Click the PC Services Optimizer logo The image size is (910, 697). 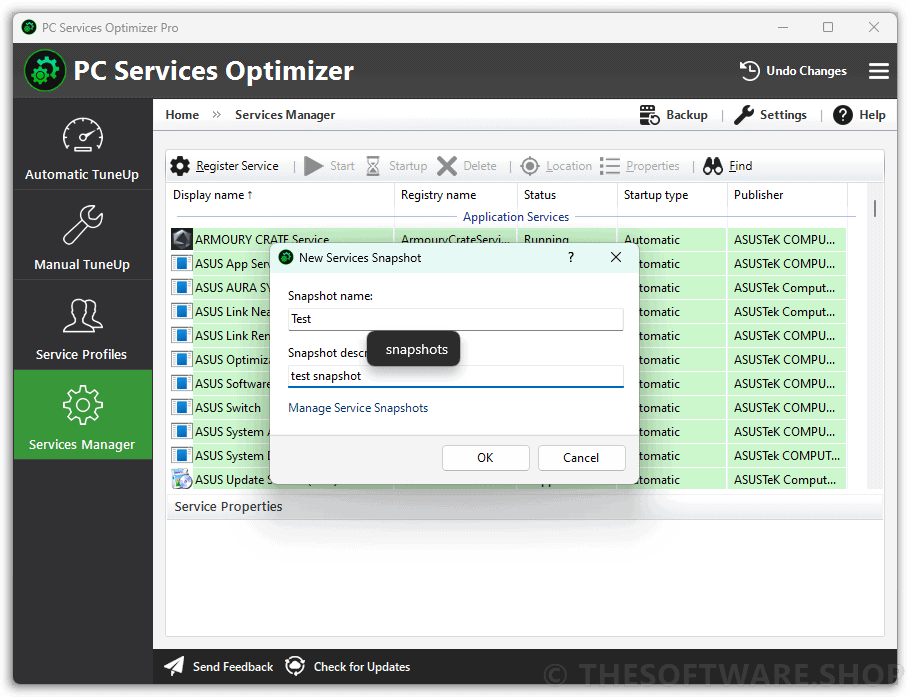tap(45, 71)
